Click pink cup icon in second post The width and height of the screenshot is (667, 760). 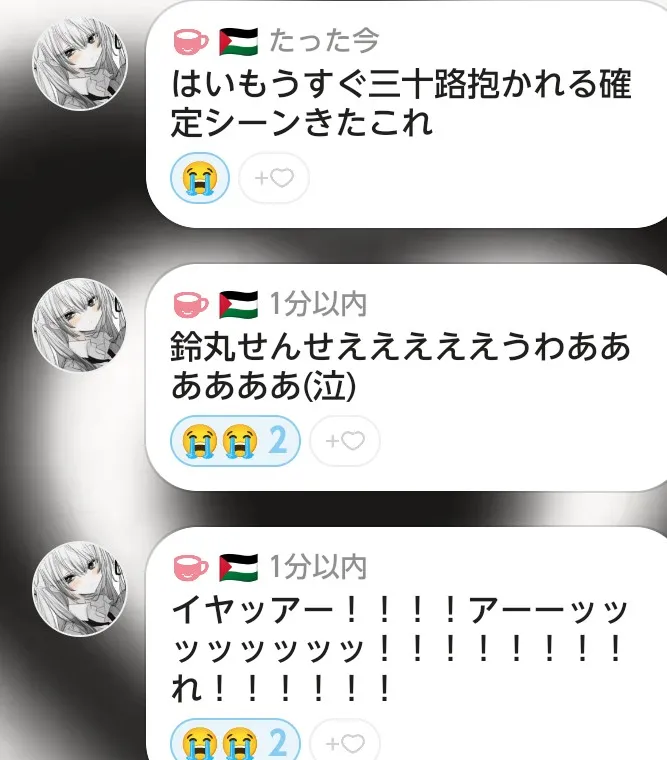(191, 305)
